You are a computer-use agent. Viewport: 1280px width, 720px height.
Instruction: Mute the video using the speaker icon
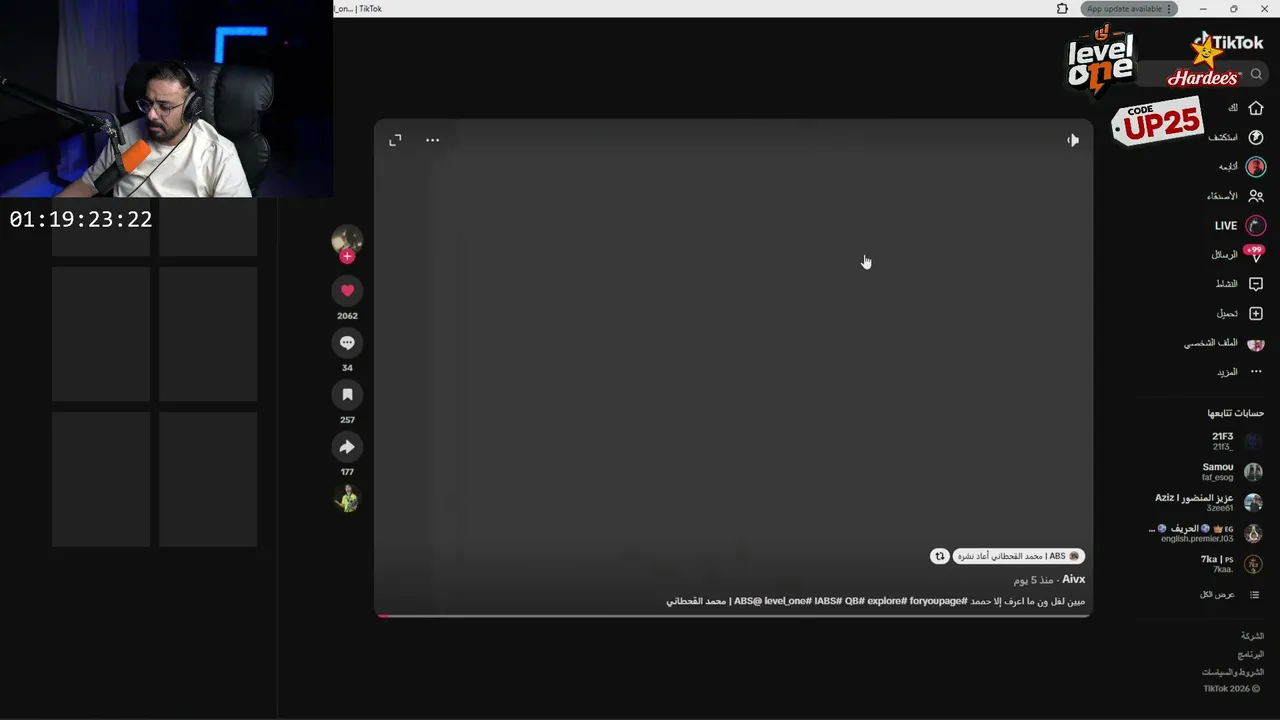point(1072,140)
